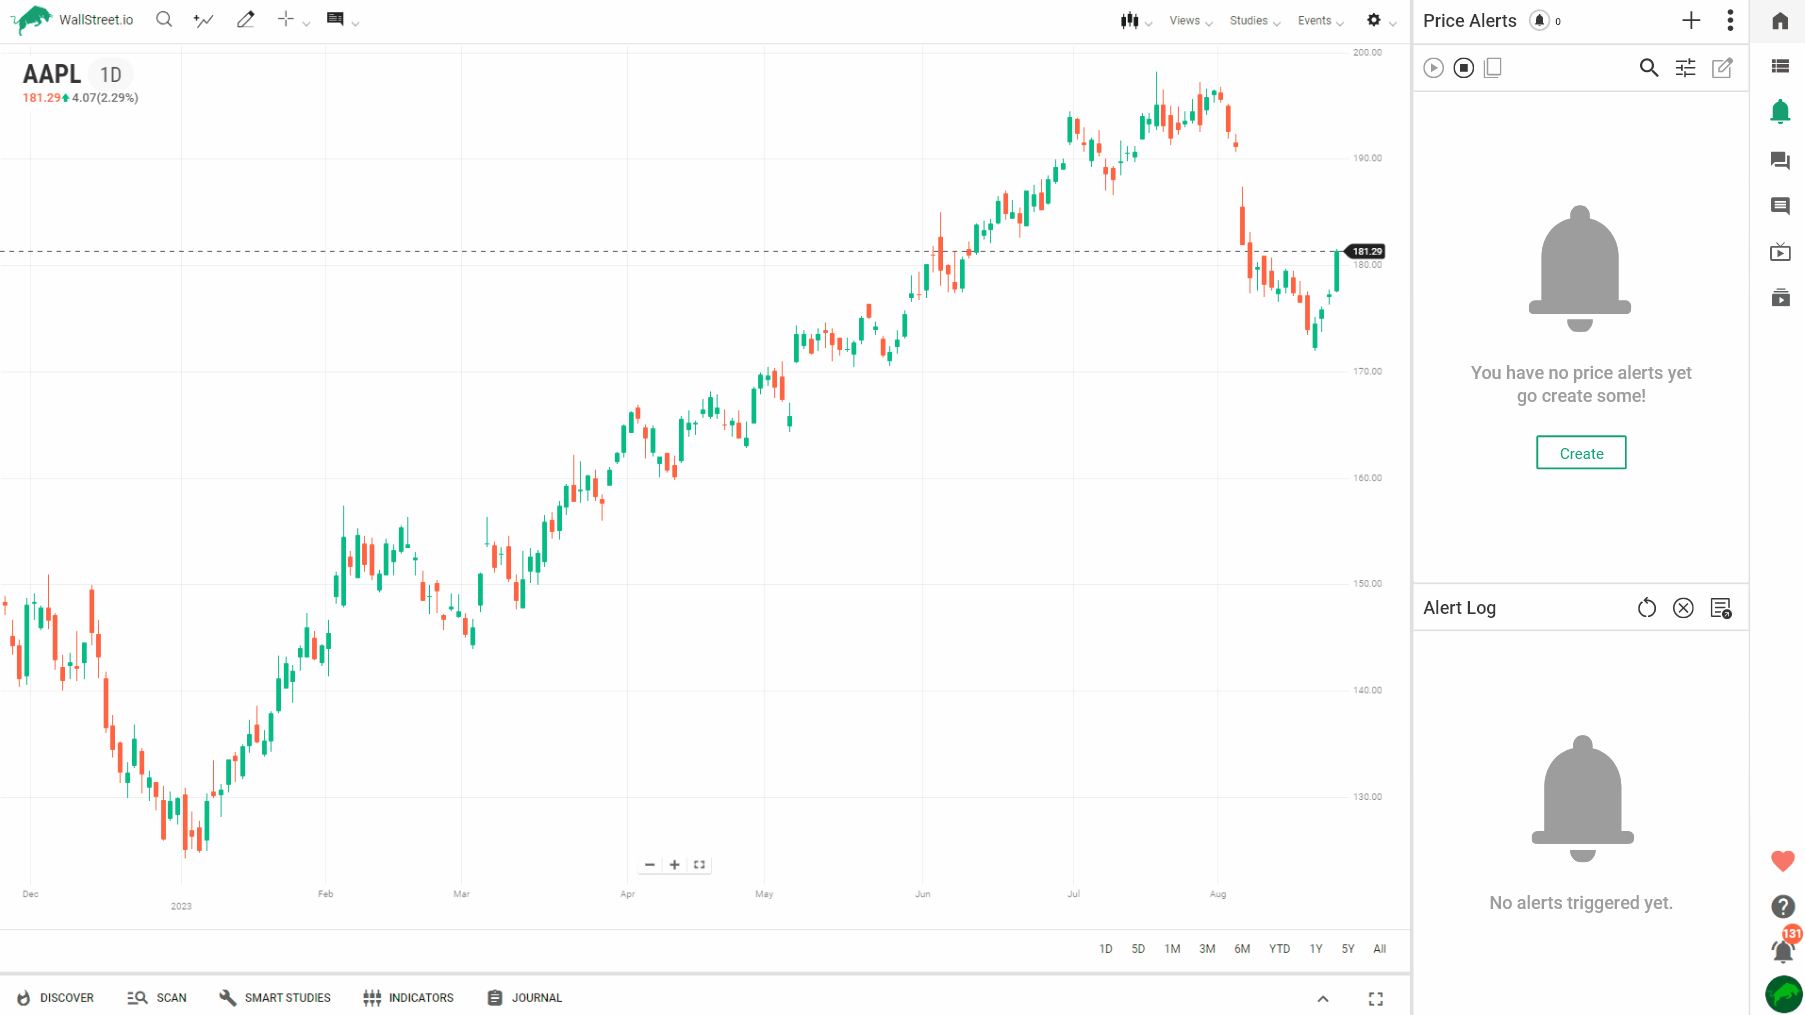Open live TV in sidebar

click(x=1780, y=252)
